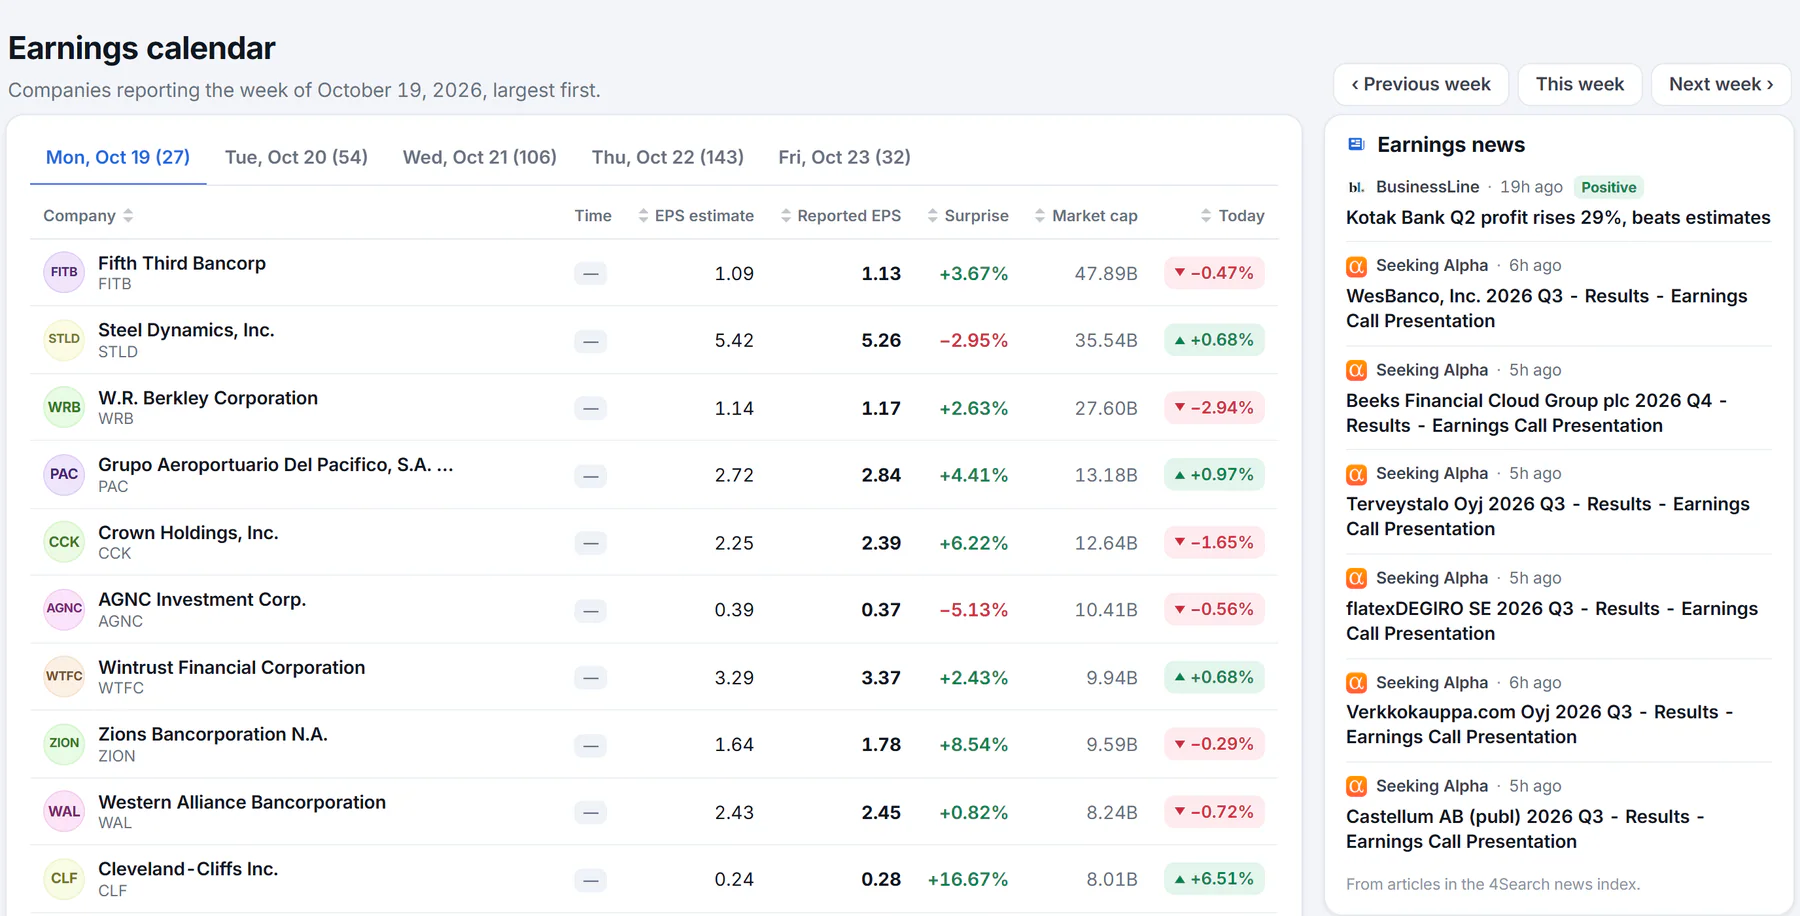Click the time dash icon for Steel Dynamics

pos(591,341)
